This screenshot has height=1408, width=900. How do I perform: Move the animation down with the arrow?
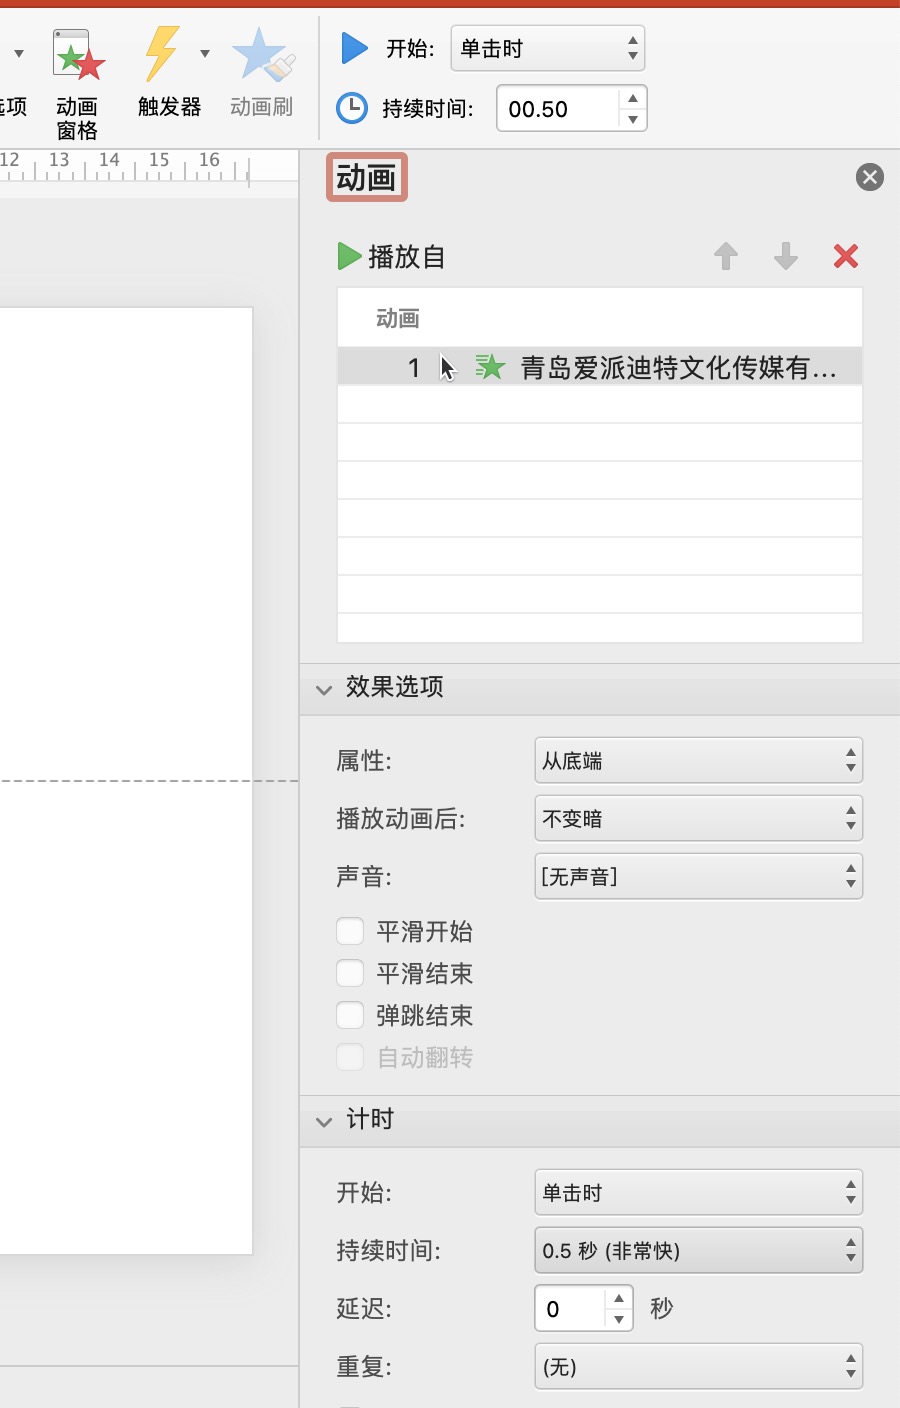click(x=786, y=257)
